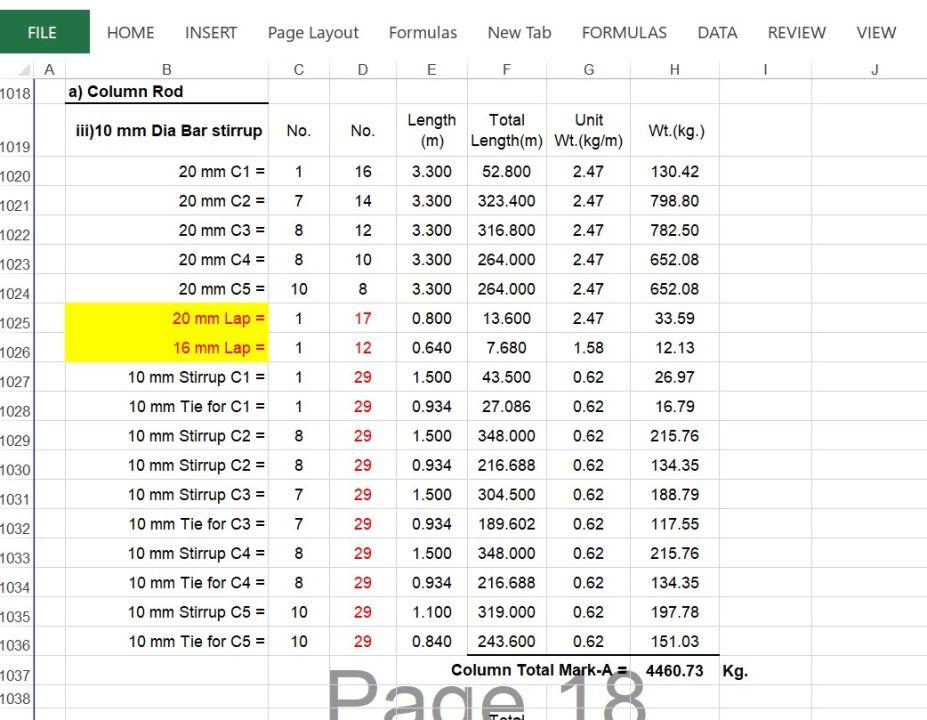The height and width of the screenshot is (720, 927).
Task: Select the yellow '16 mm Lap =' cell
Action: click(x=167, y=348)
